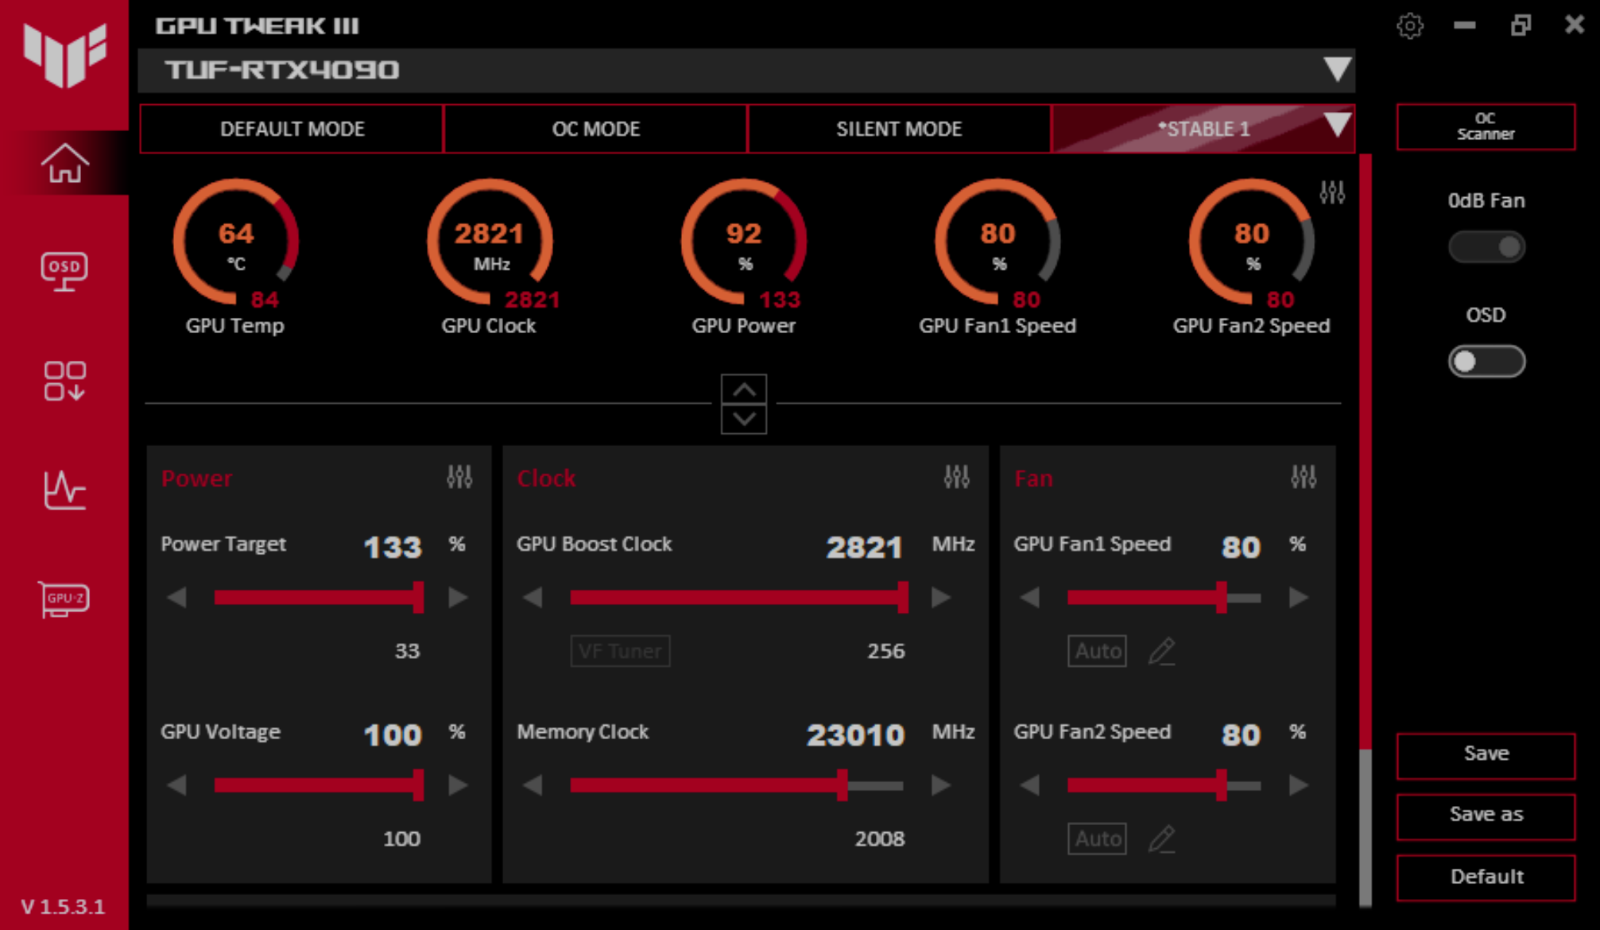Click the Save button
The height and width of the screenshot is (930, 1600).
tap(1486, 756)
